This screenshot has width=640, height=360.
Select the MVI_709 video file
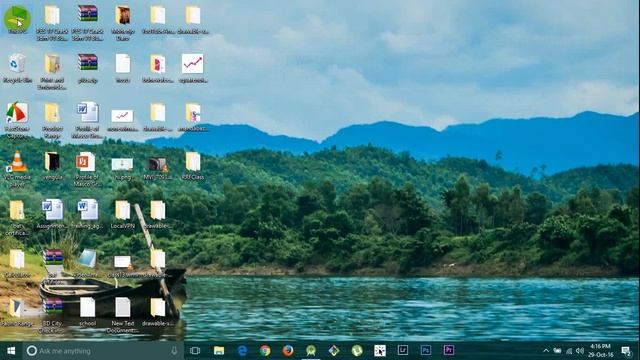[158, 167]
